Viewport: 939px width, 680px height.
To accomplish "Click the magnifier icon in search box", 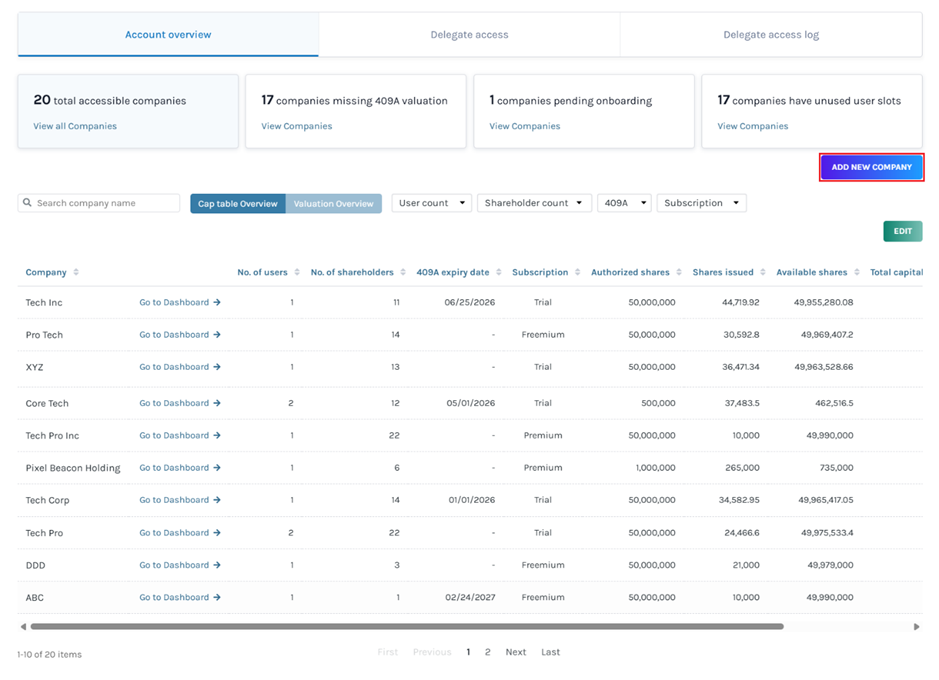I will [x=28, y=203].
